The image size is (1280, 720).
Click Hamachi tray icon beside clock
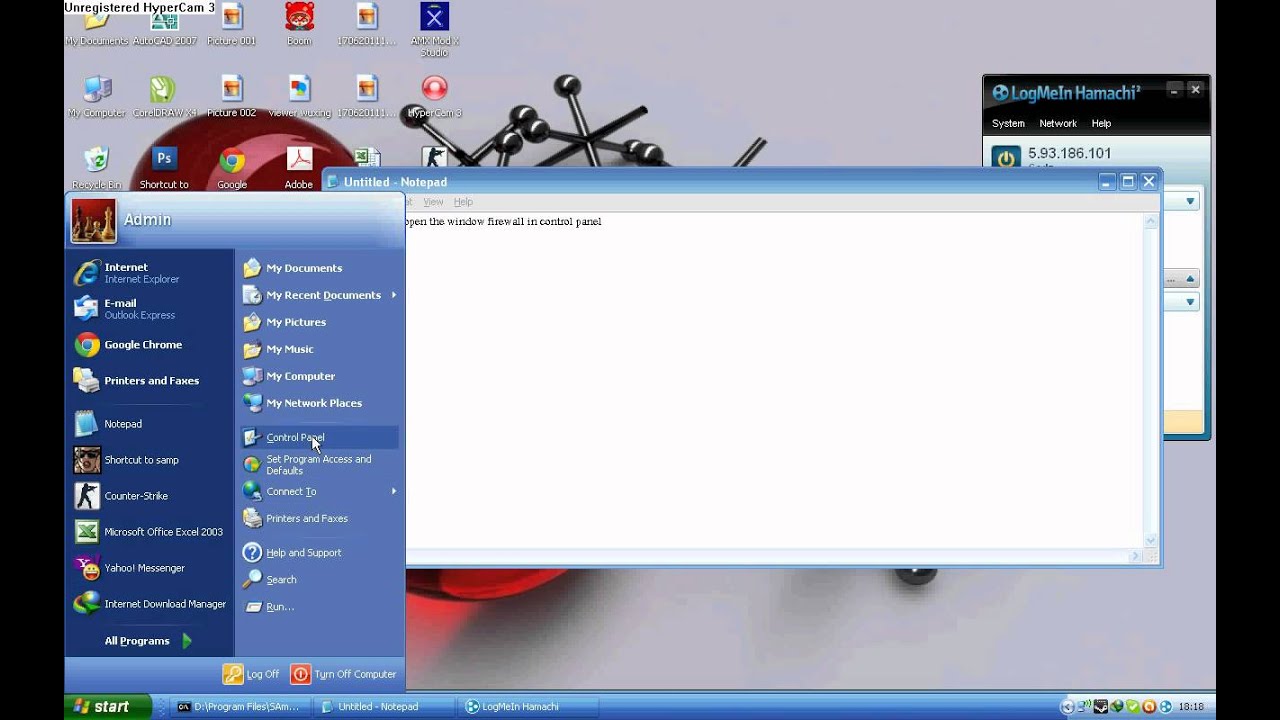coord(1166,707)
